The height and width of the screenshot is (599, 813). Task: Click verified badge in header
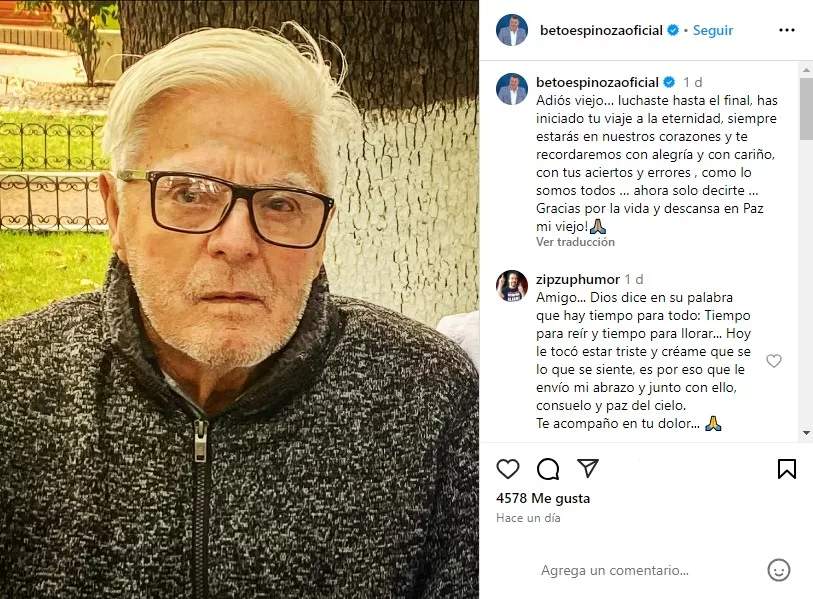[673, 30]
